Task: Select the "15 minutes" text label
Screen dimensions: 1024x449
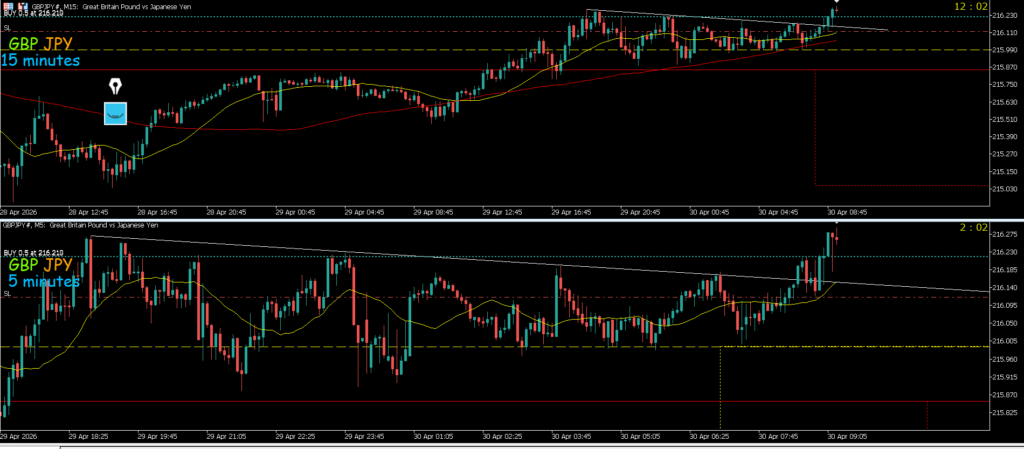Action: [39, 61]
